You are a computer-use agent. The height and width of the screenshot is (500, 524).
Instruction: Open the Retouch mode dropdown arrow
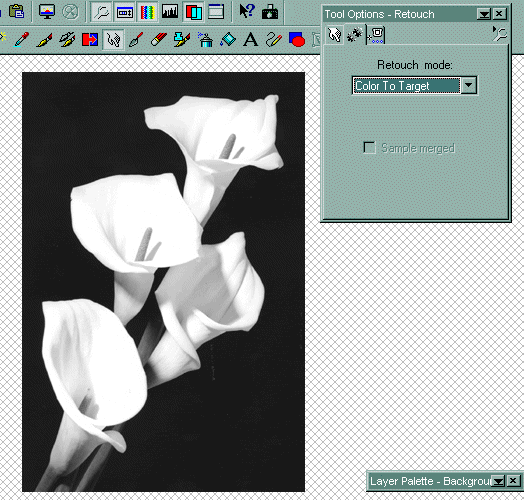469,86
